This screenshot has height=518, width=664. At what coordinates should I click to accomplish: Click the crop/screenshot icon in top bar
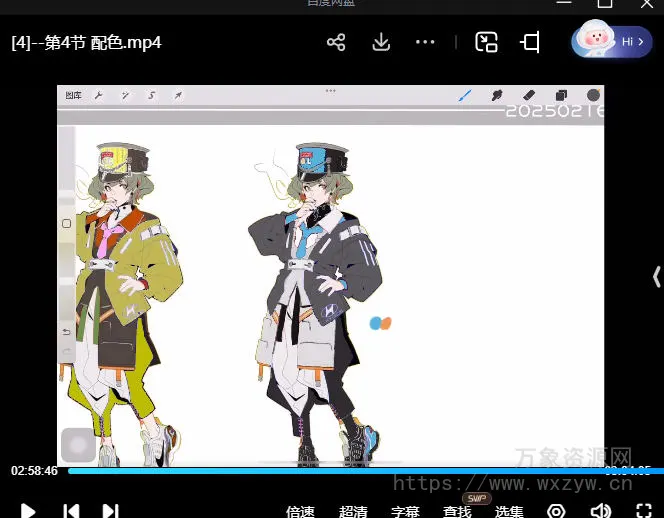[x=530, y=42]
